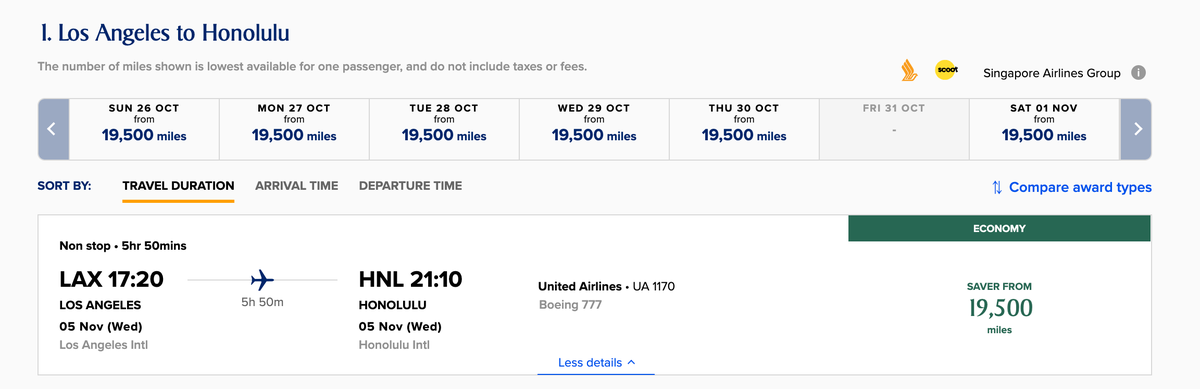The image size is (1200, 389).
Task: Click the Economy column header
Action: point(999,228)
